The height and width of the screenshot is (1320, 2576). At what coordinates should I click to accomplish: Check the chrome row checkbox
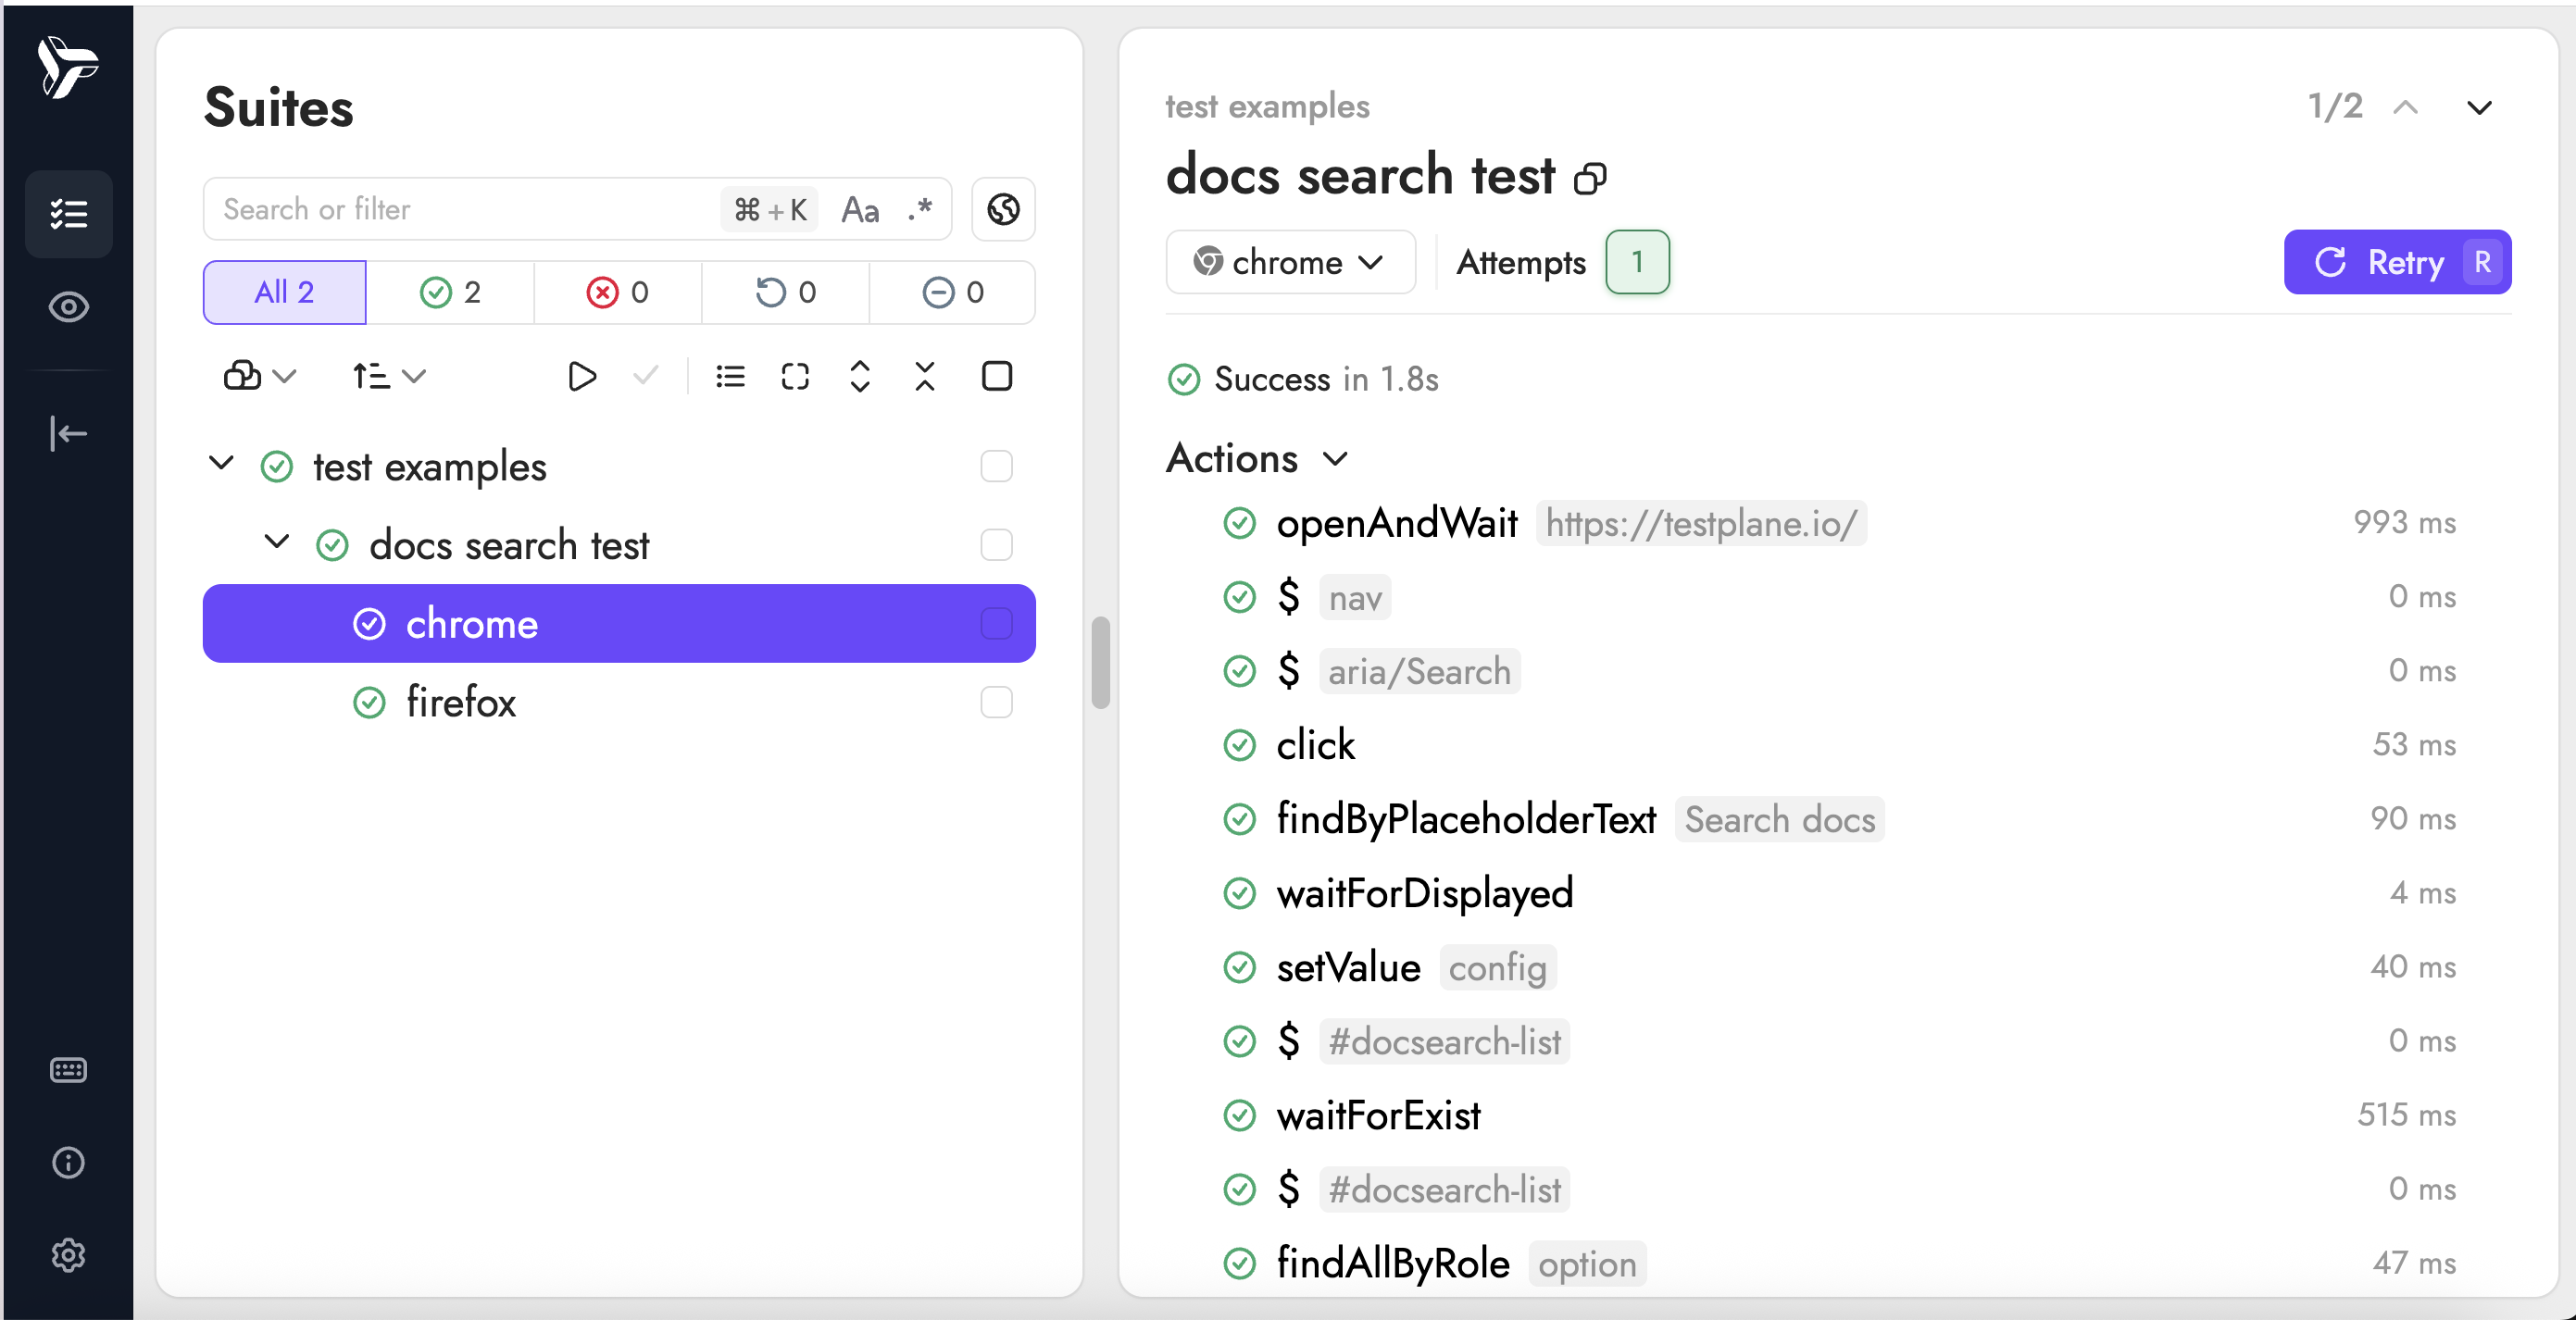[996, 623]
